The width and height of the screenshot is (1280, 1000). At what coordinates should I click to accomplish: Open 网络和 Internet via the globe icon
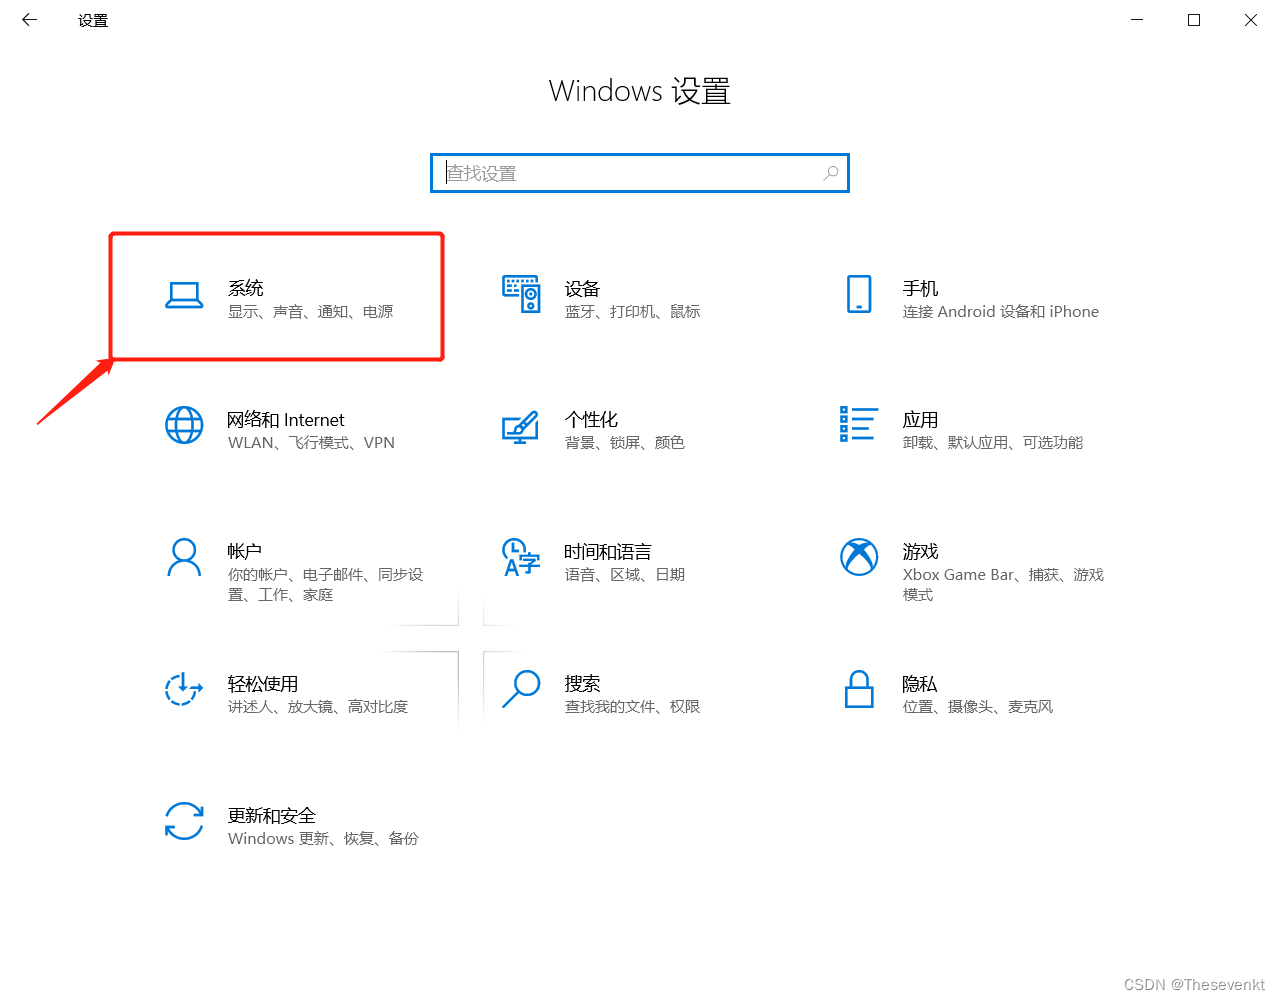tap(184, 425)
